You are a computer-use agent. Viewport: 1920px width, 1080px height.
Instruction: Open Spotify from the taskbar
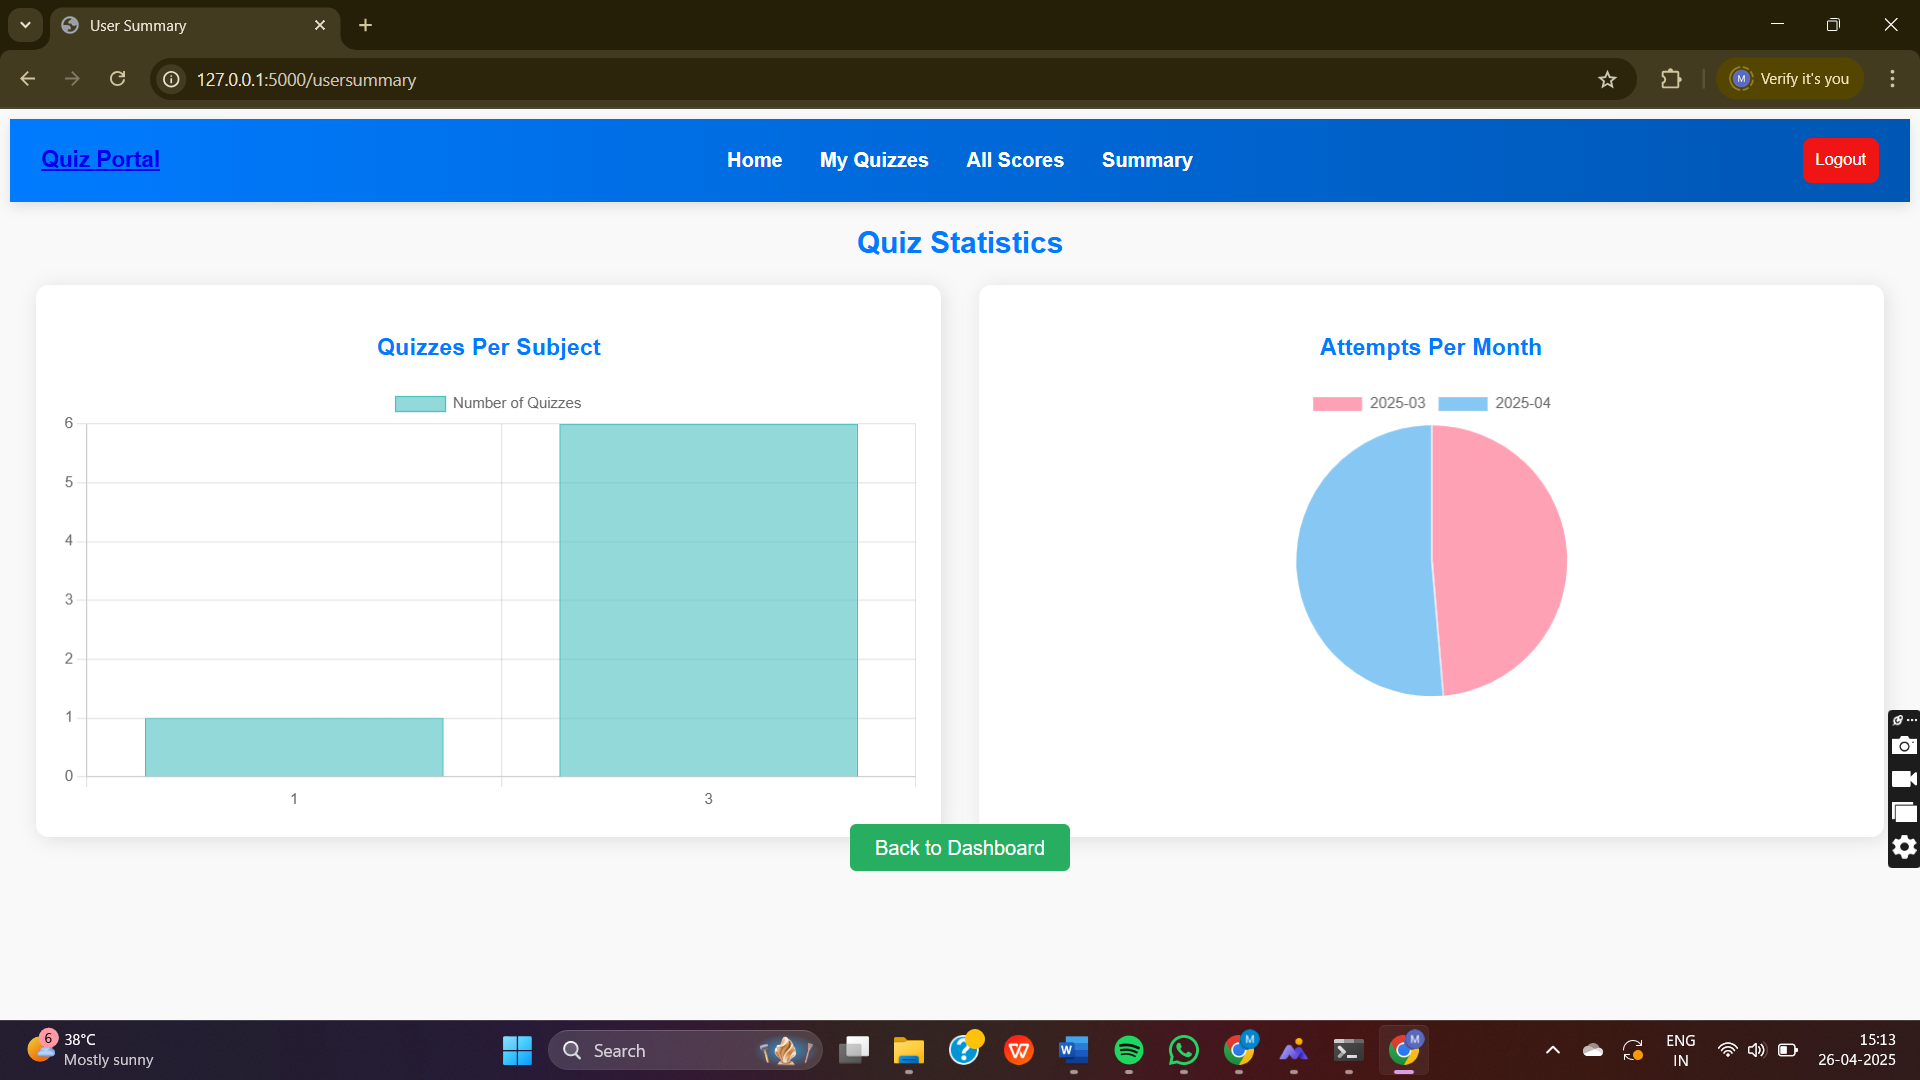(x=1128, y=1050)
